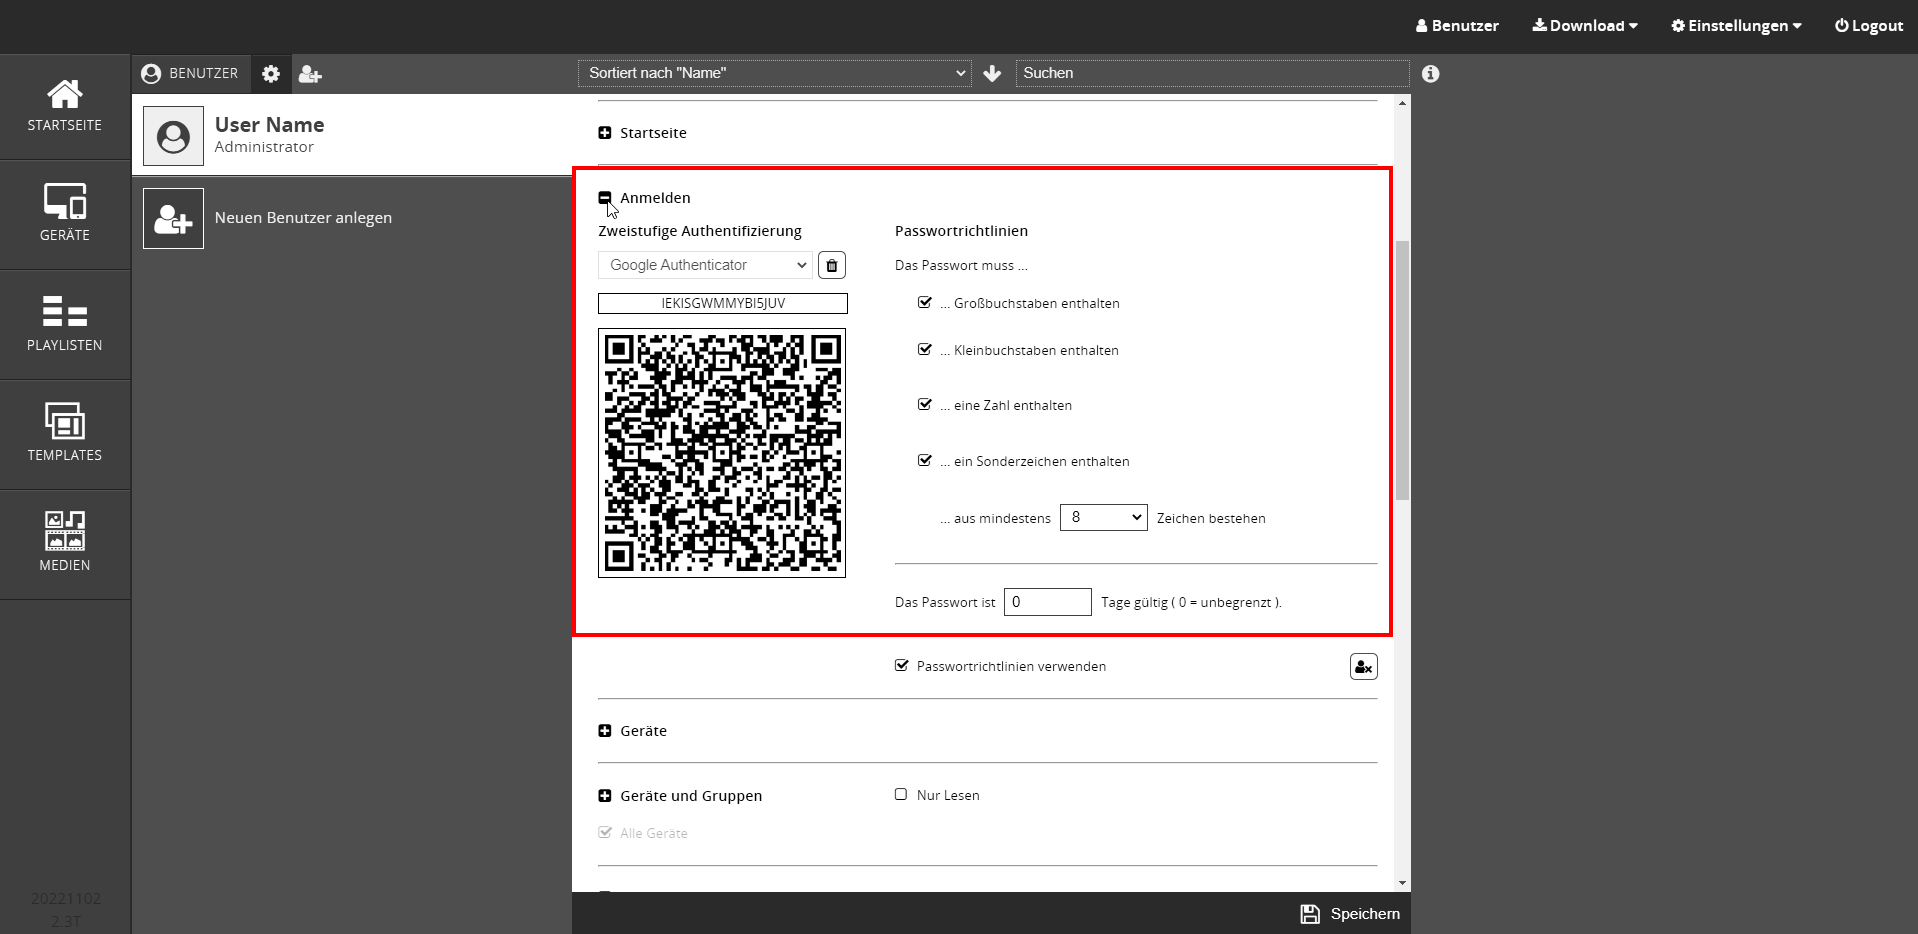This screenshot has height=934, width=1918.
Task: Open the Google Authenticator dropdown
Action: (x=705, y=265)
